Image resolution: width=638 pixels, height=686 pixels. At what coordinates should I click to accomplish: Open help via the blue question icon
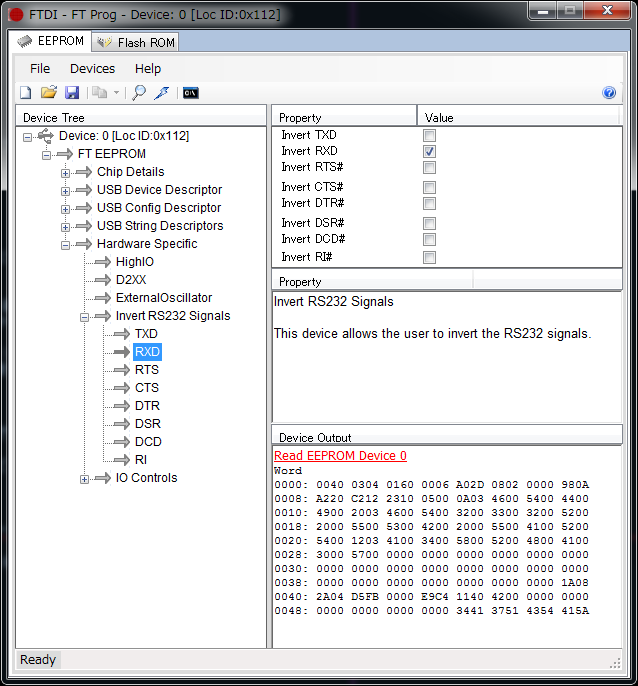(x=609, y=93)
